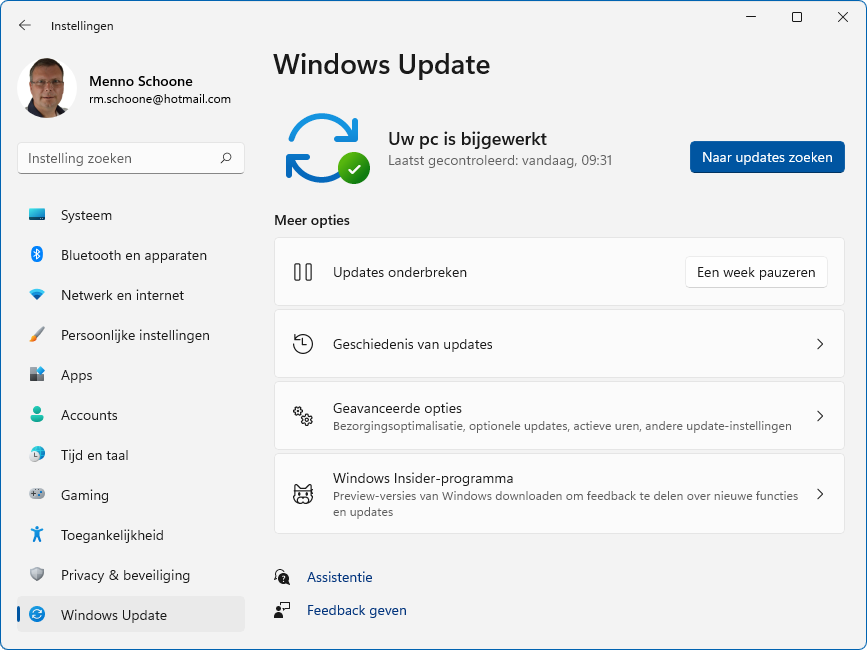Maximize the Instellingen window
This screenshot has width=867, height=650.
pyautogui.click(x=797, y=17)
